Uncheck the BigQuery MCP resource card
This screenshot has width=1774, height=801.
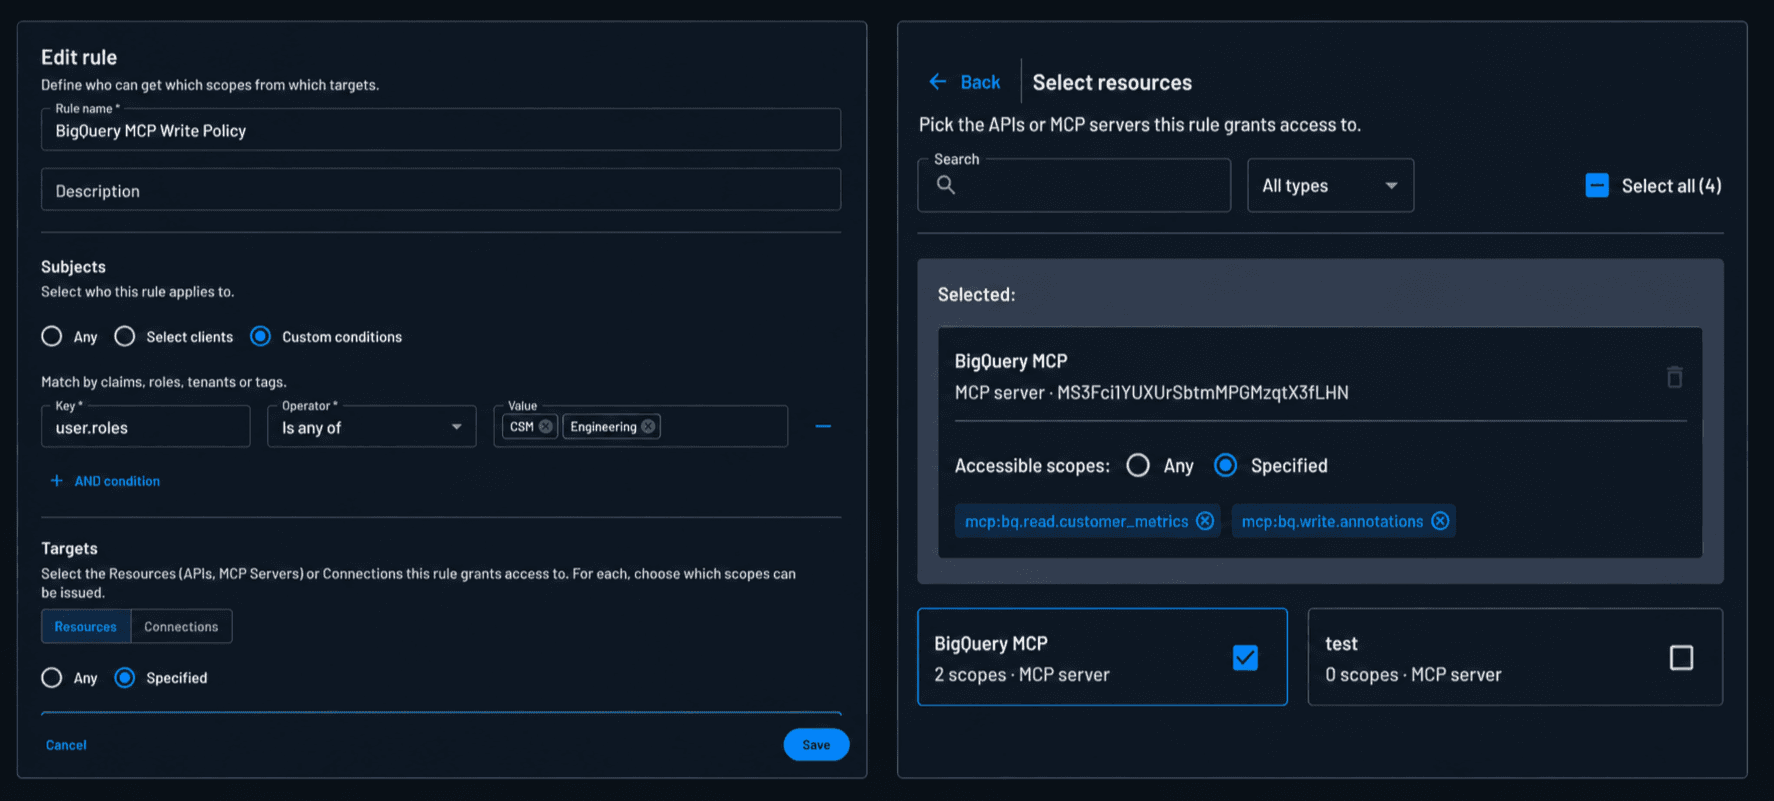(x=1245, y=658)
